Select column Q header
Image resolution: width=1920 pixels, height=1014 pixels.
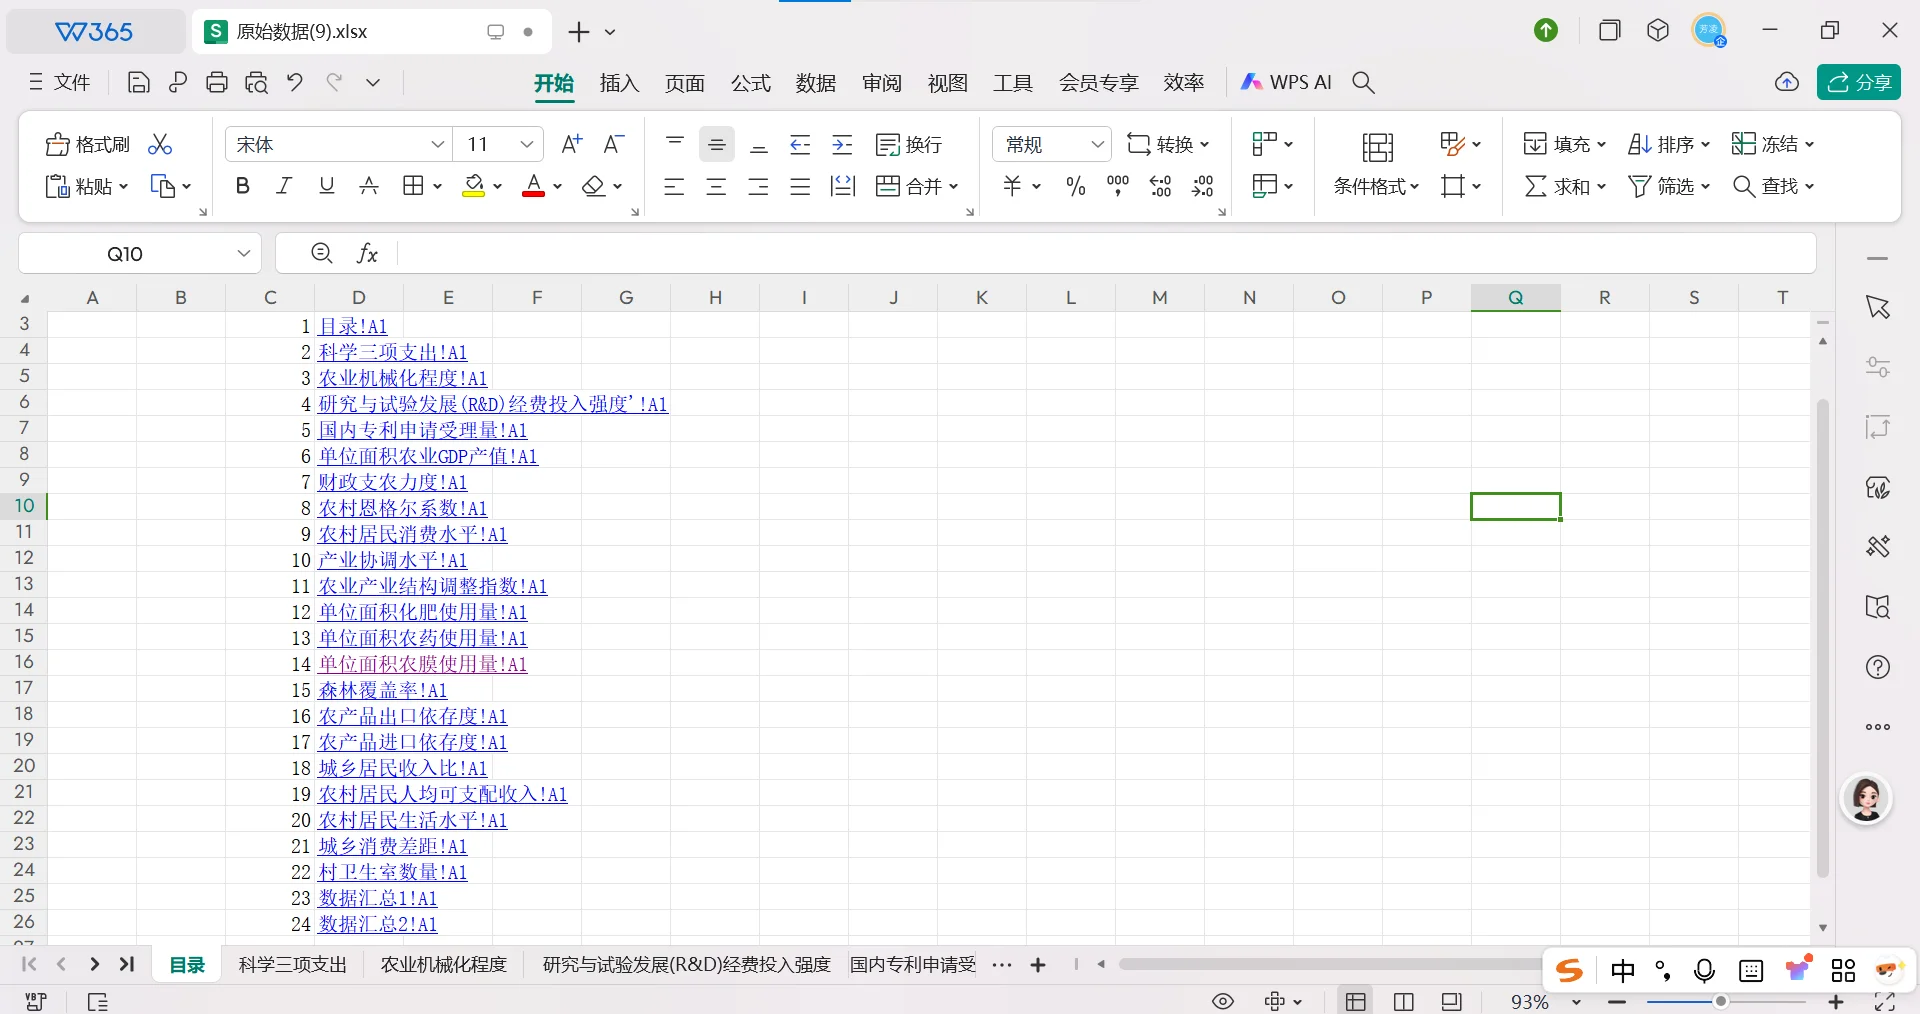(1516, 297)
